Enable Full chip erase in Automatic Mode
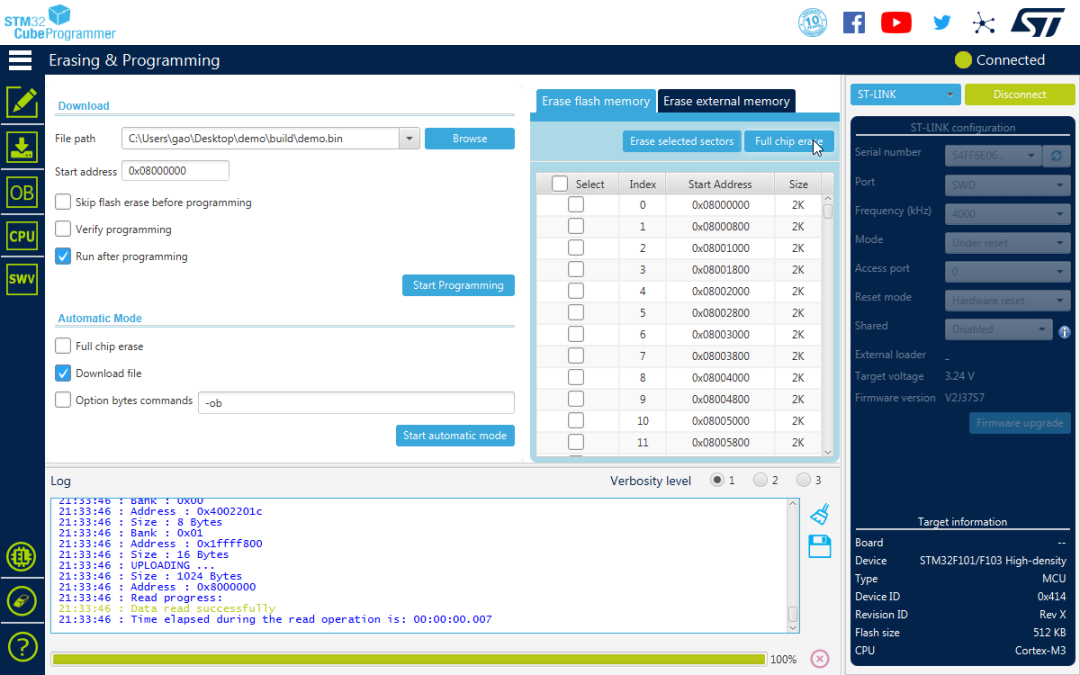This screenshot has width=1080, height=675. (63, 346)
